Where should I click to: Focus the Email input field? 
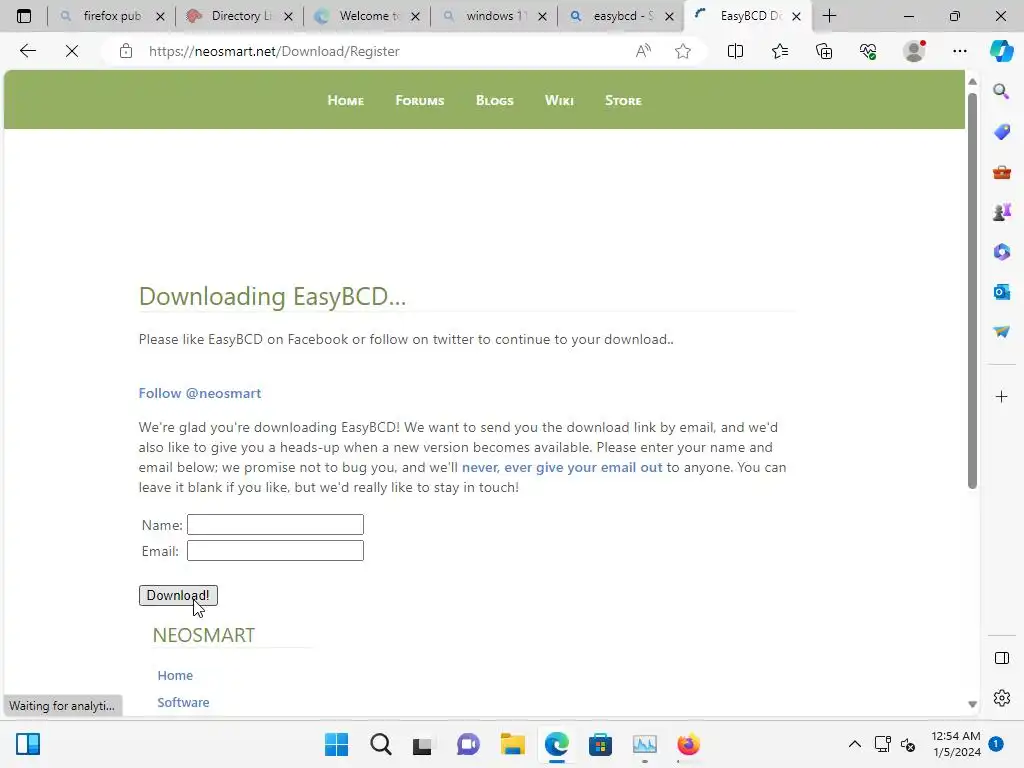pos(275,551)
